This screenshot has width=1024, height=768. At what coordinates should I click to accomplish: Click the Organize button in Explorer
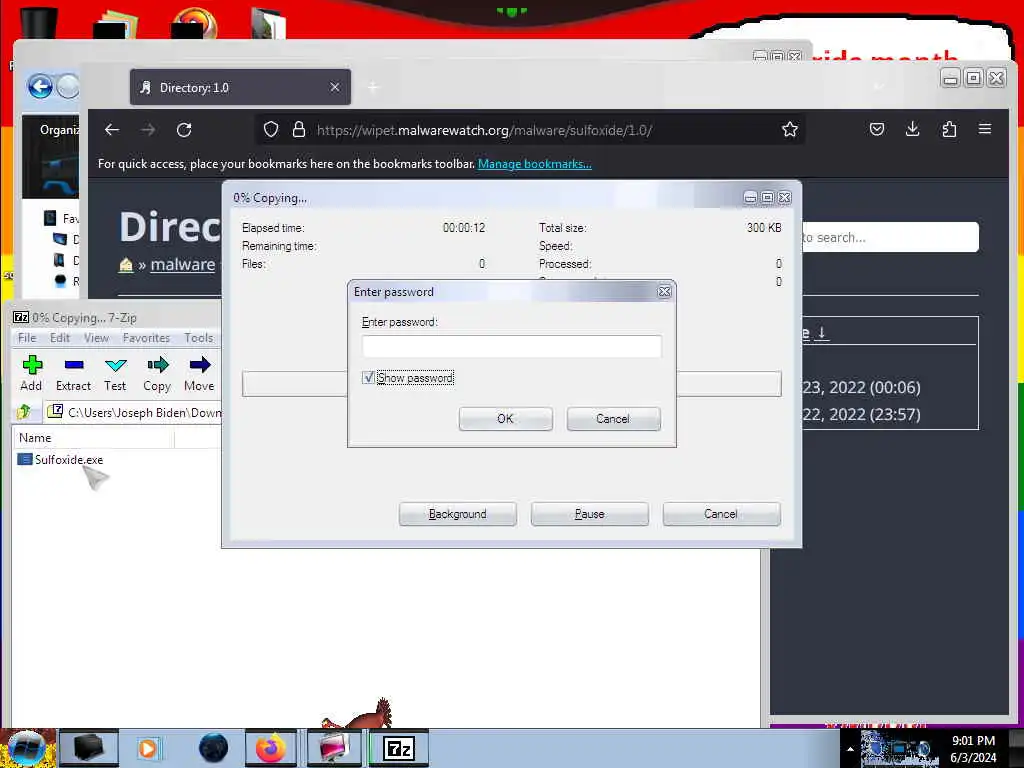point(59,129)
